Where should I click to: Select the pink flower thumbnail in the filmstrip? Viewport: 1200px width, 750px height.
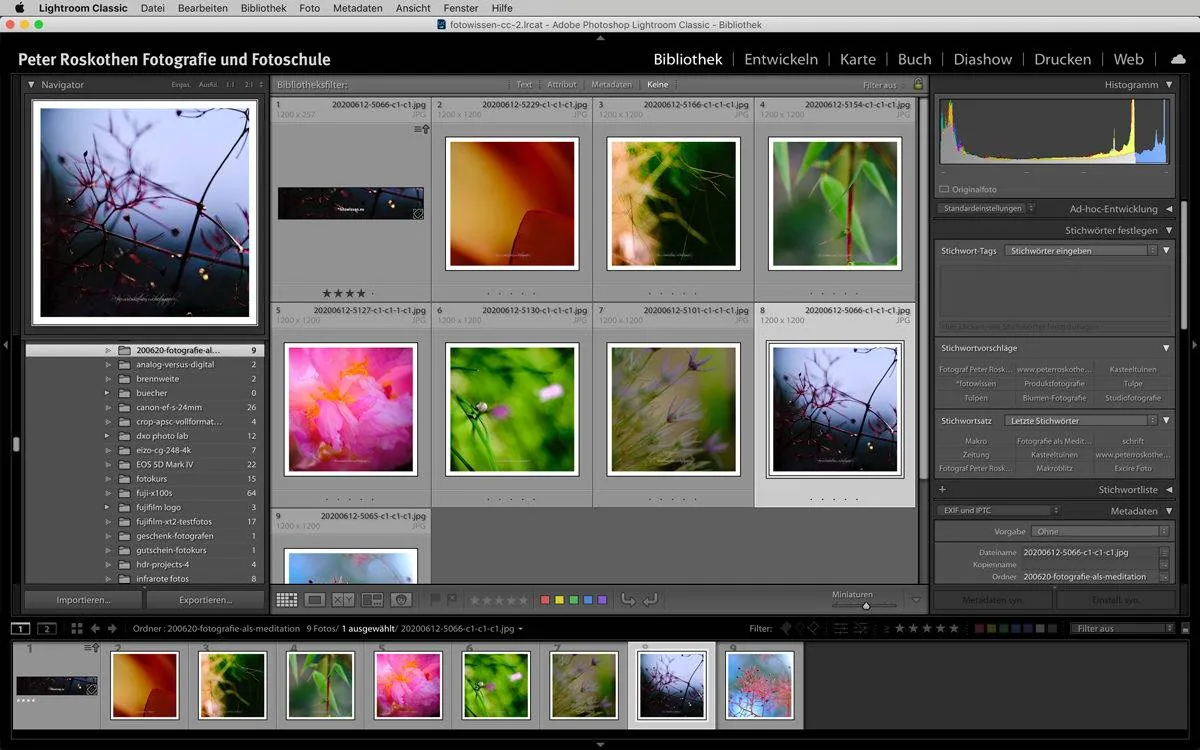(408, 685)
